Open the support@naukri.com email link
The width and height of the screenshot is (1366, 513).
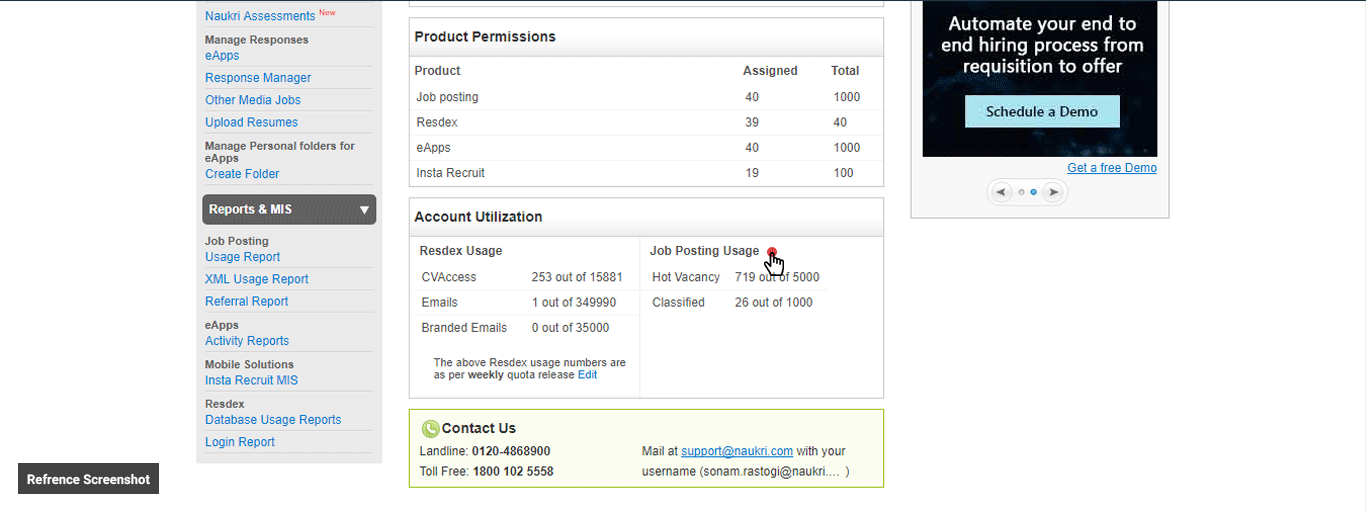(x=737, y=451)
